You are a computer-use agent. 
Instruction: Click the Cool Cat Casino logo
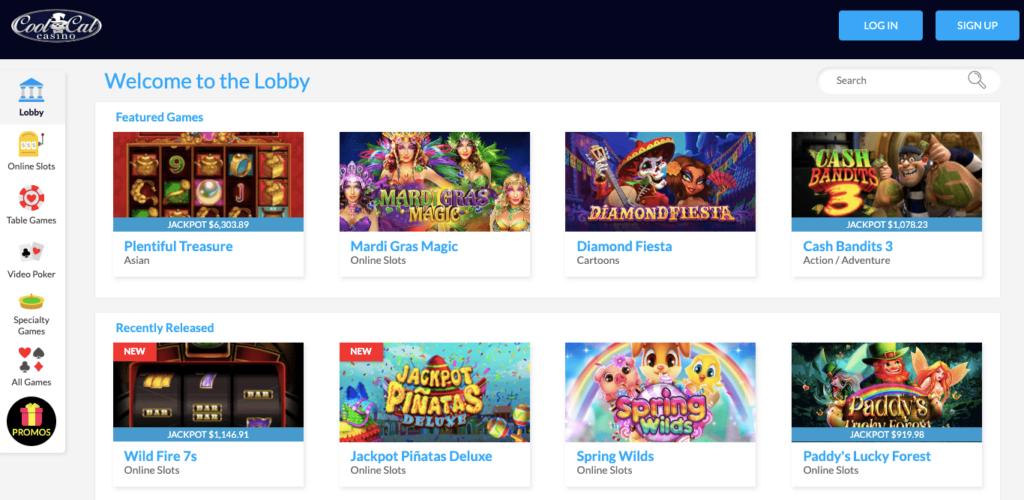56,26
